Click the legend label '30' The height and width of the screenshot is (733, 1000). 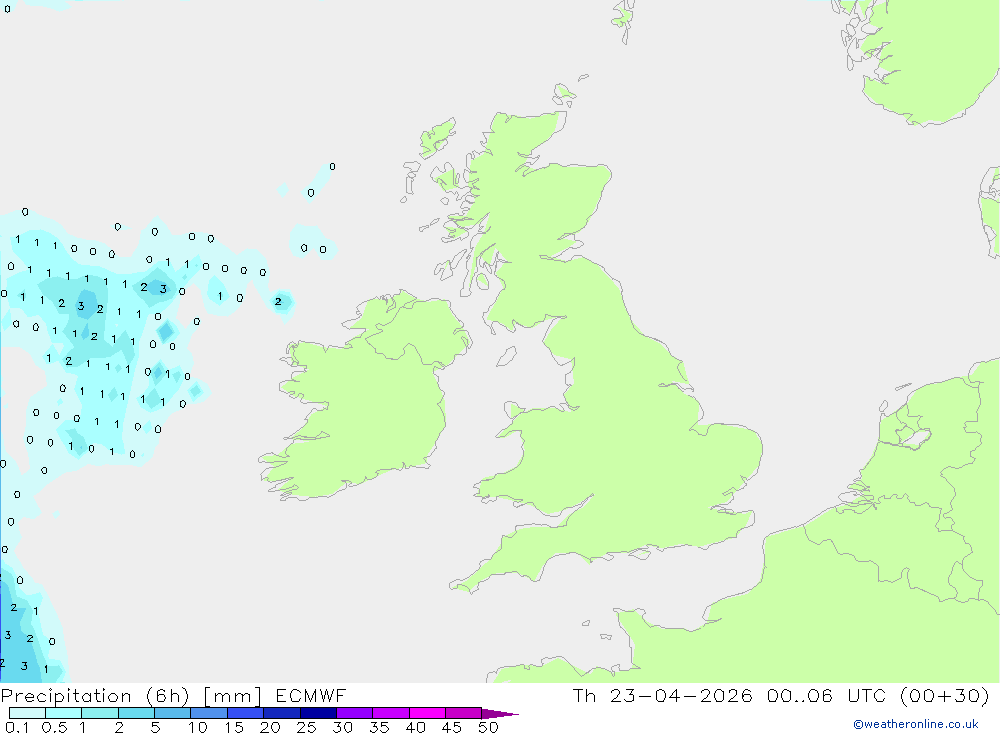pyautogui.click(x=342, y=727)
